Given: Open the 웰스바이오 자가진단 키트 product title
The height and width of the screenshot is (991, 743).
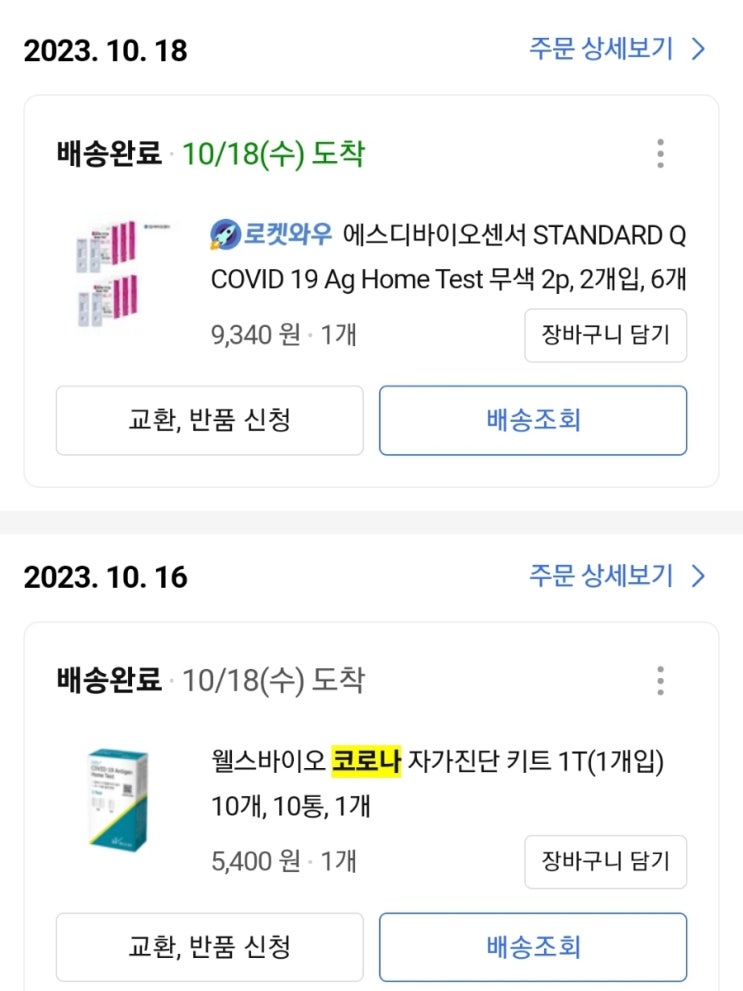Looking at the screenshot, I should click(x=437, y=782).
